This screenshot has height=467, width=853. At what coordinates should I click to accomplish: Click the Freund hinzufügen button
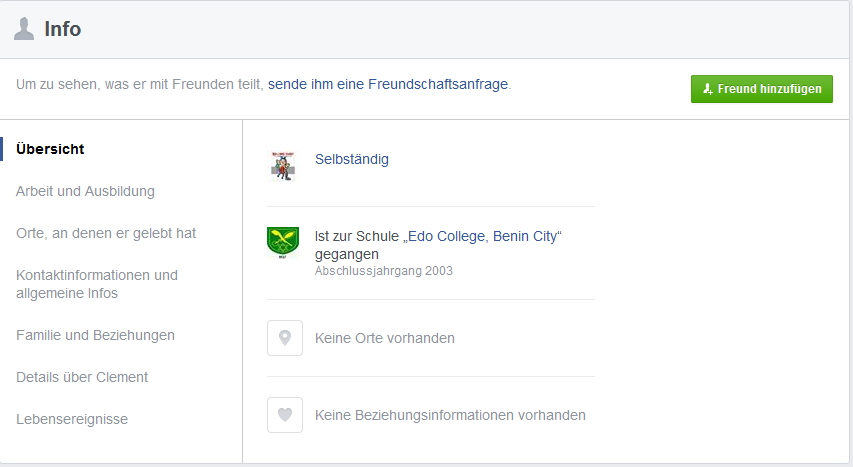point(762,89)
